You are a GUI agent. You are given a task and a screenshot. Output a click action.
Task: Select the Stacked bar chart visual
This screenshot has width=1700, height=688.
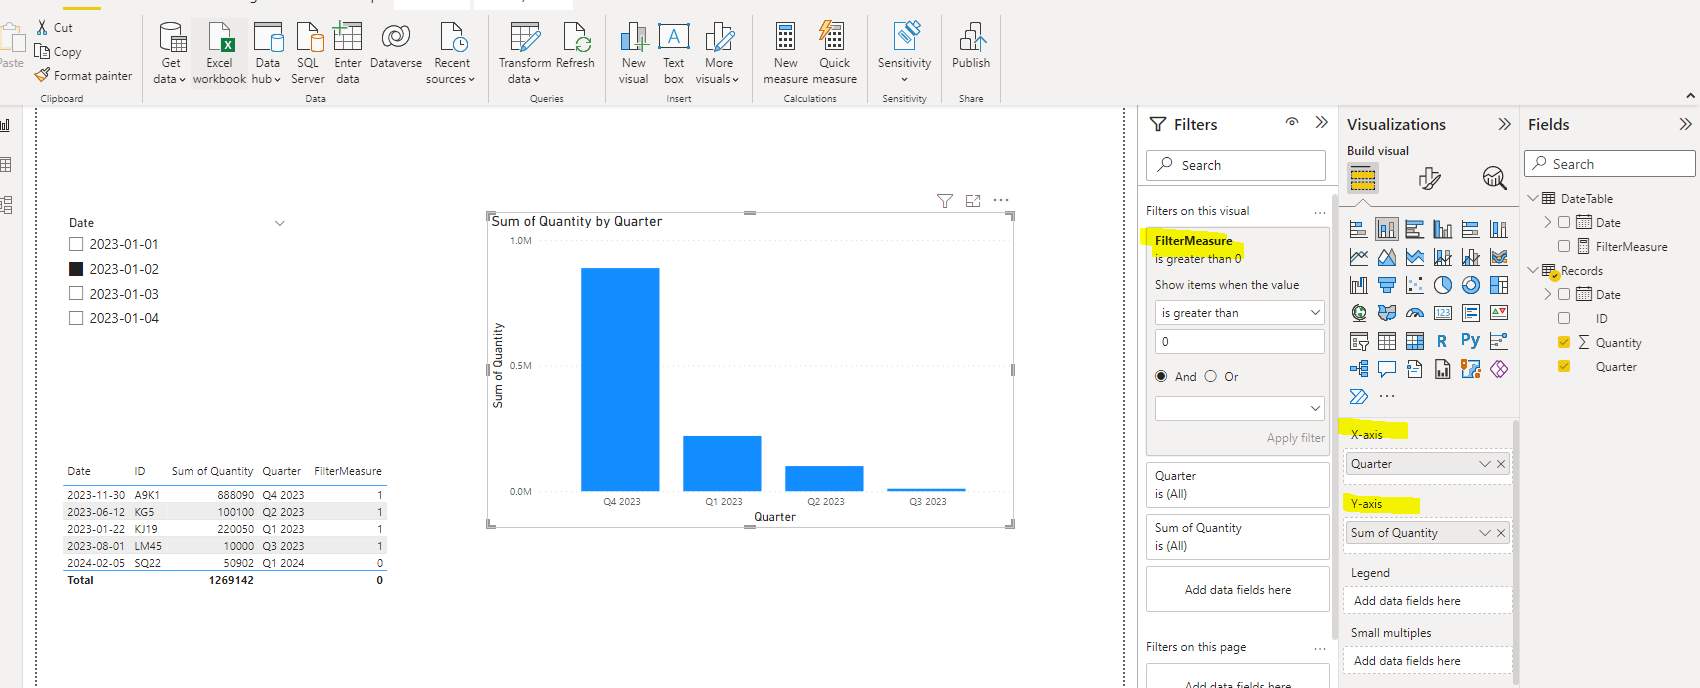tap(1358, 229)
